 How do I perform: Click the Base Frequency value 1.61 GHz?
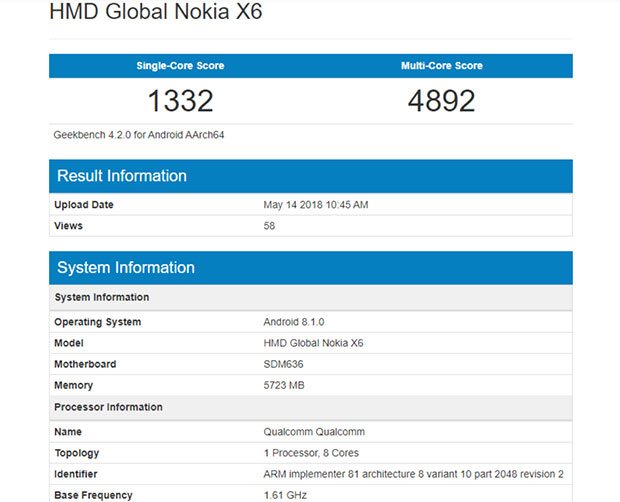(x=284, y=495)
